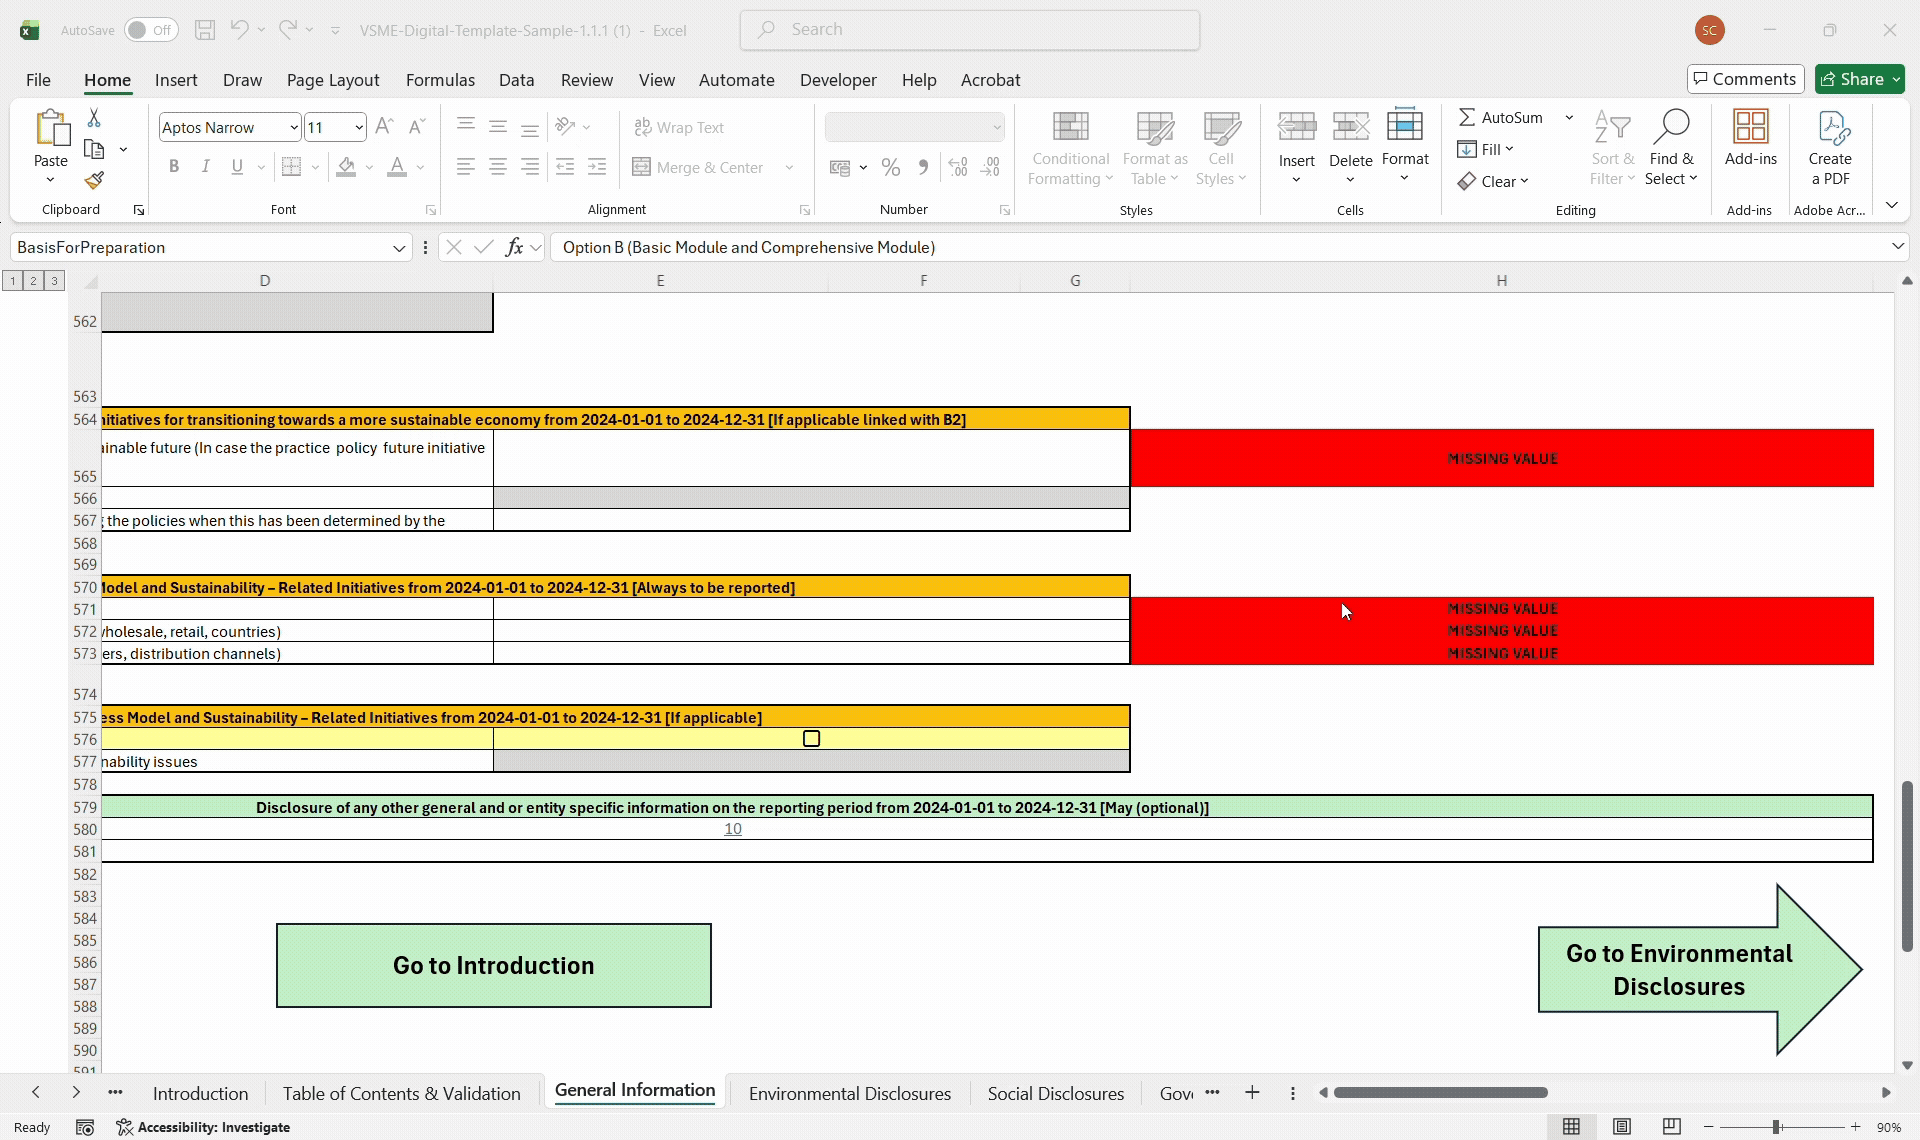Toggle Wrap Text
This screenshot has height=1140, width=1920.
[x=679, y=127]
